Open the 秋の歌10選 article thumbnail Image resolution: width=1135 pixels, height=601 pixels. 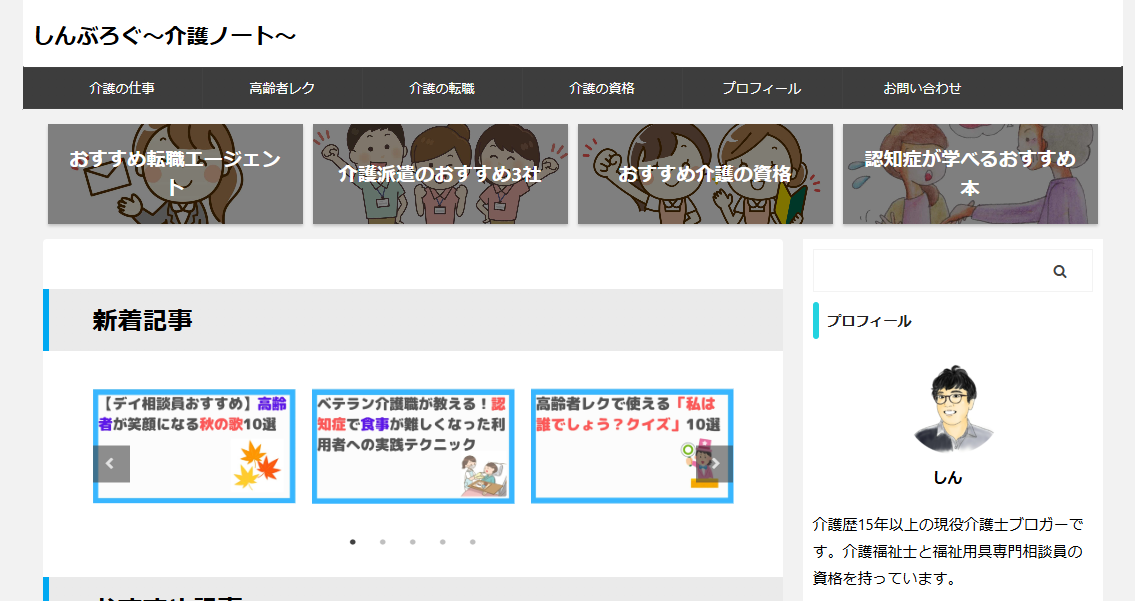click(194, 446)
